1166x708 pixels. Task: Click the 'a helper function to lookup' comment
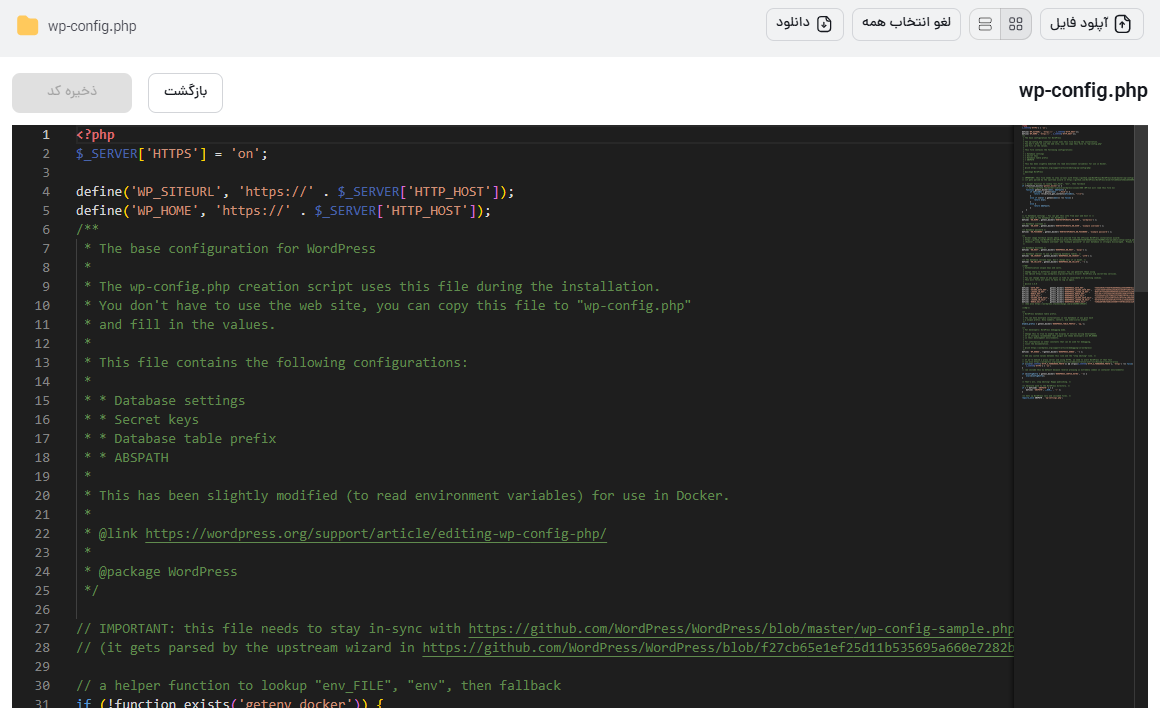pyautogui.click(x=318, y=686)
